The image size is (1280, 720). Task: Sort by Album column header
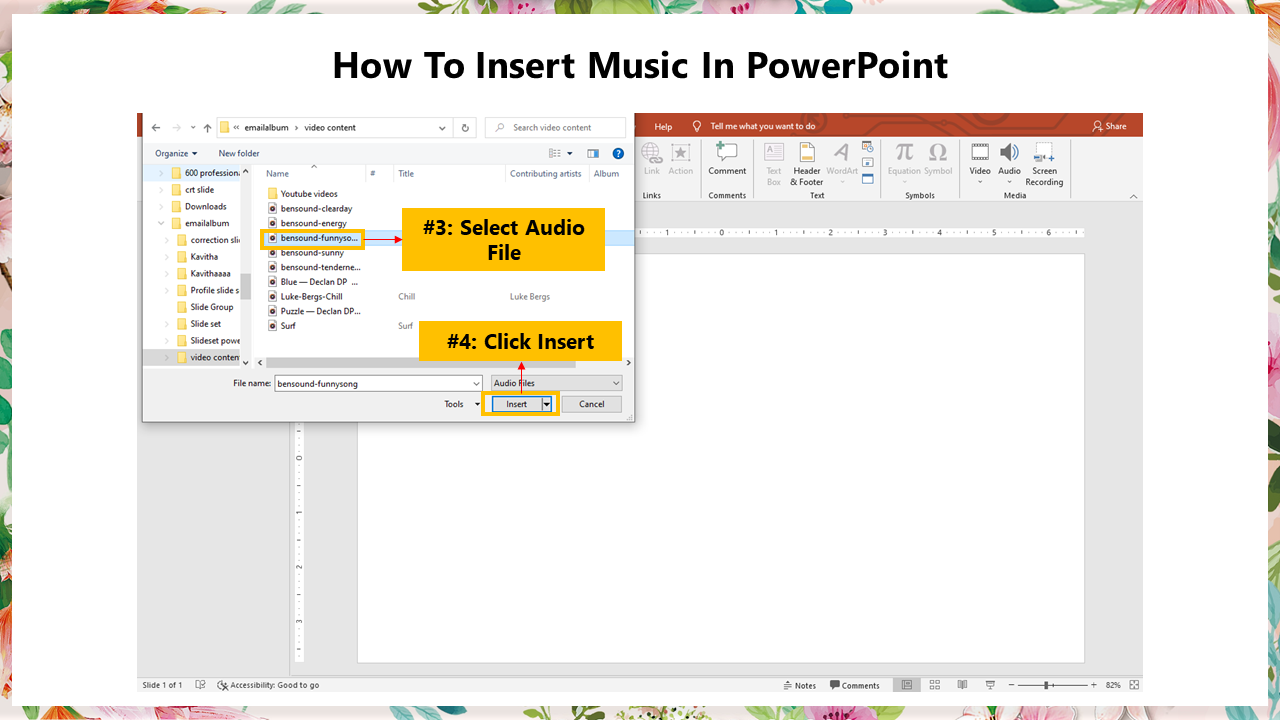point(606,174)
